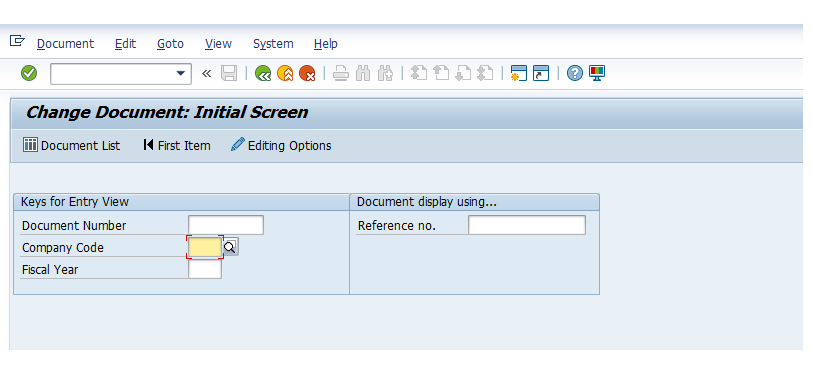The height and width of the screenshot is (371, 813).
Task: Click the "Reference no." label
Action: click(x=397, y=226)
